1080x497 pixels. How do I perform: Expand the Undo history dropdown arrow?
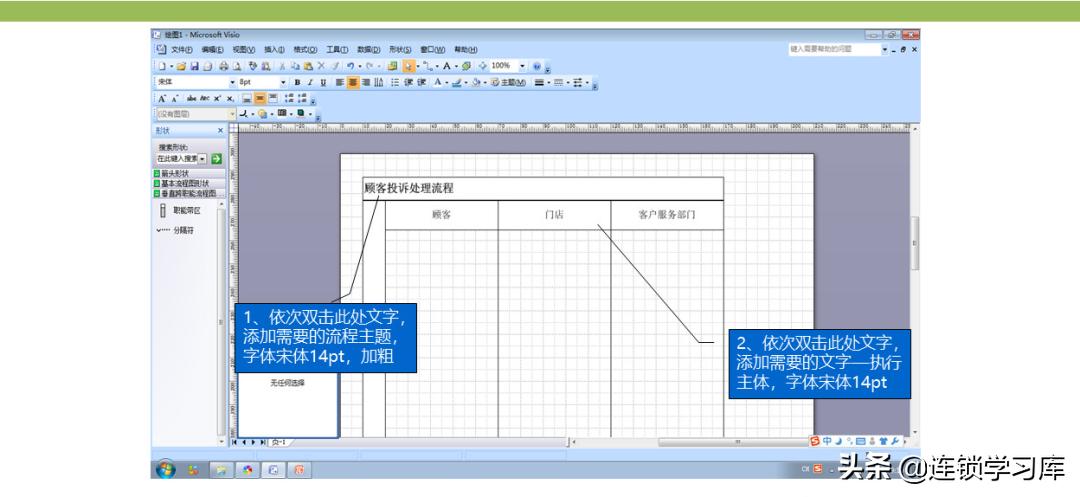(360, 66)
